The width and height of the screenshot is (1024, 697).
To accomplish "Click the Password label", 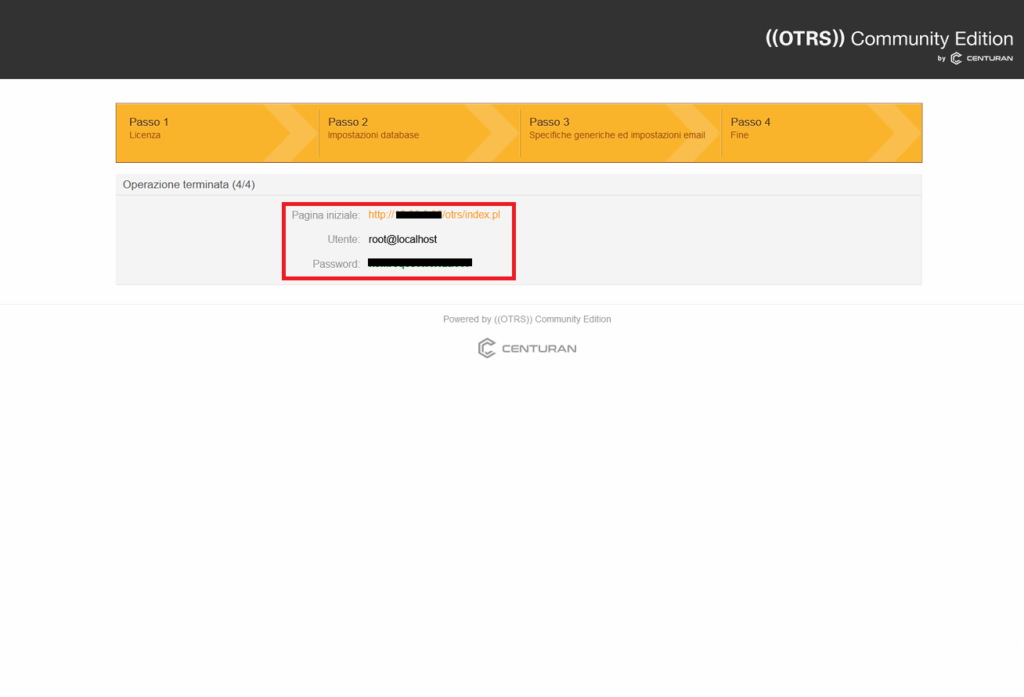I will point(336,264).
